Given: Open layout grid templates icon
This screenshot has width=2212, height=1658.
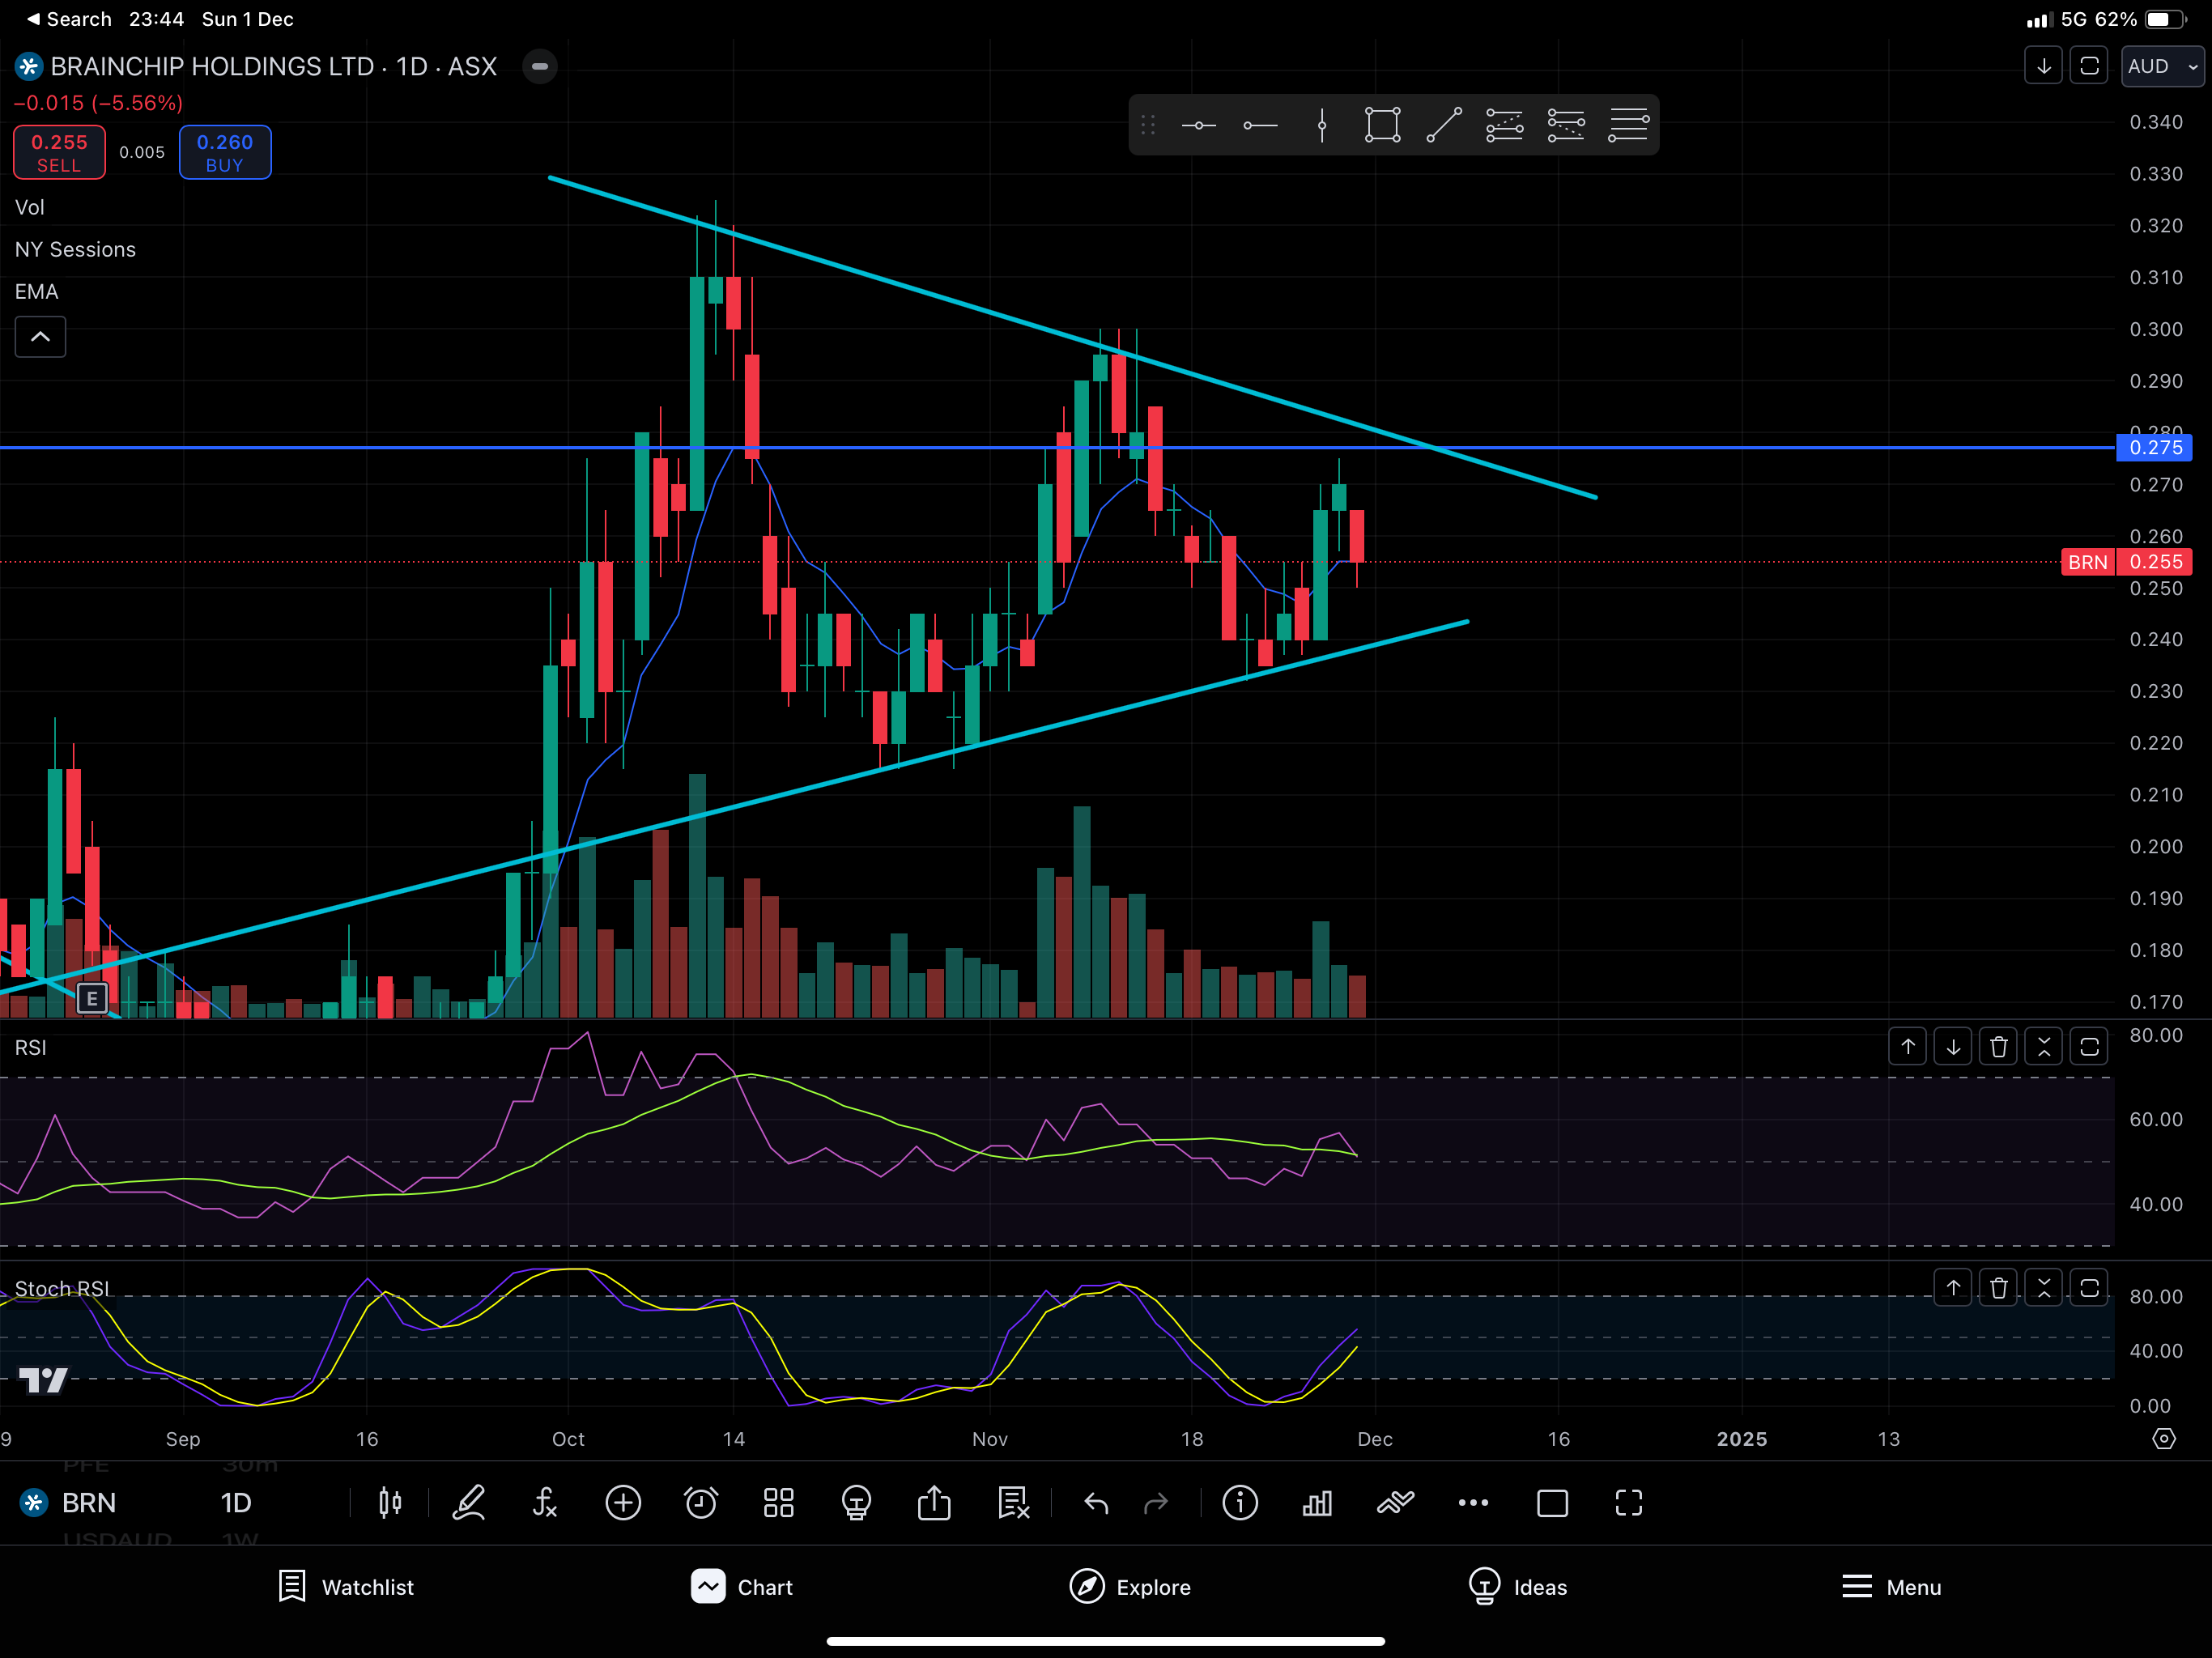Looking at the screenshot, I should click(x=778, y=1502).
